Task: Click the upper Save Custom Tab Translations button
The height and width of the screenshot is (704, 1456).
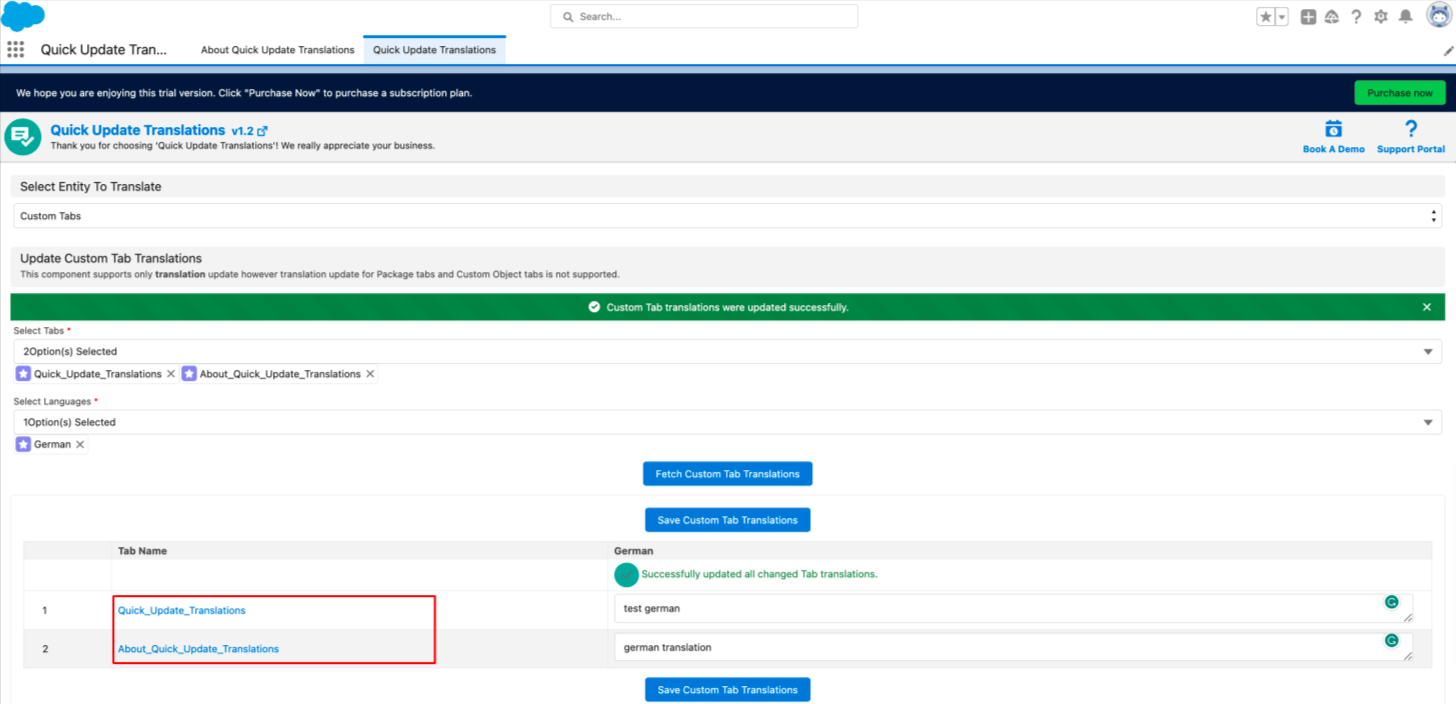Action: point(728,520)
